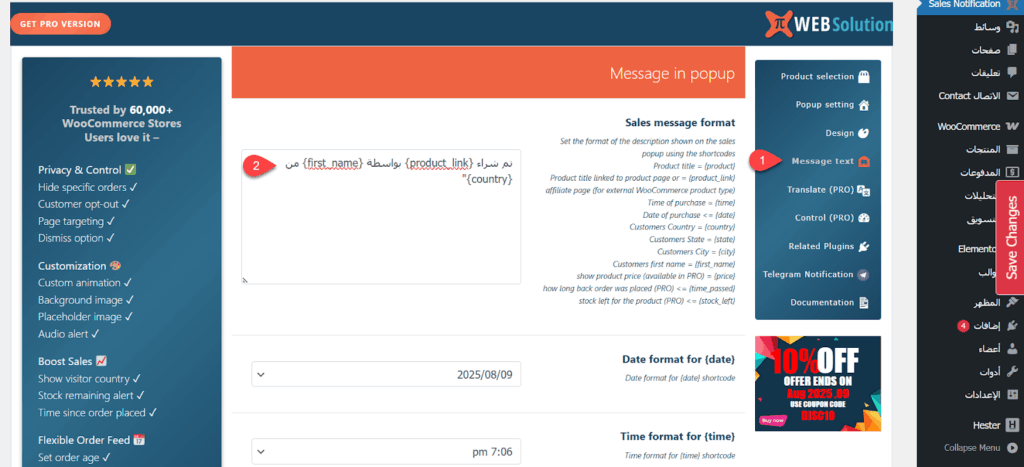
Task: Click Collapse Menu in admin sidebar
Action: (972, 448)
